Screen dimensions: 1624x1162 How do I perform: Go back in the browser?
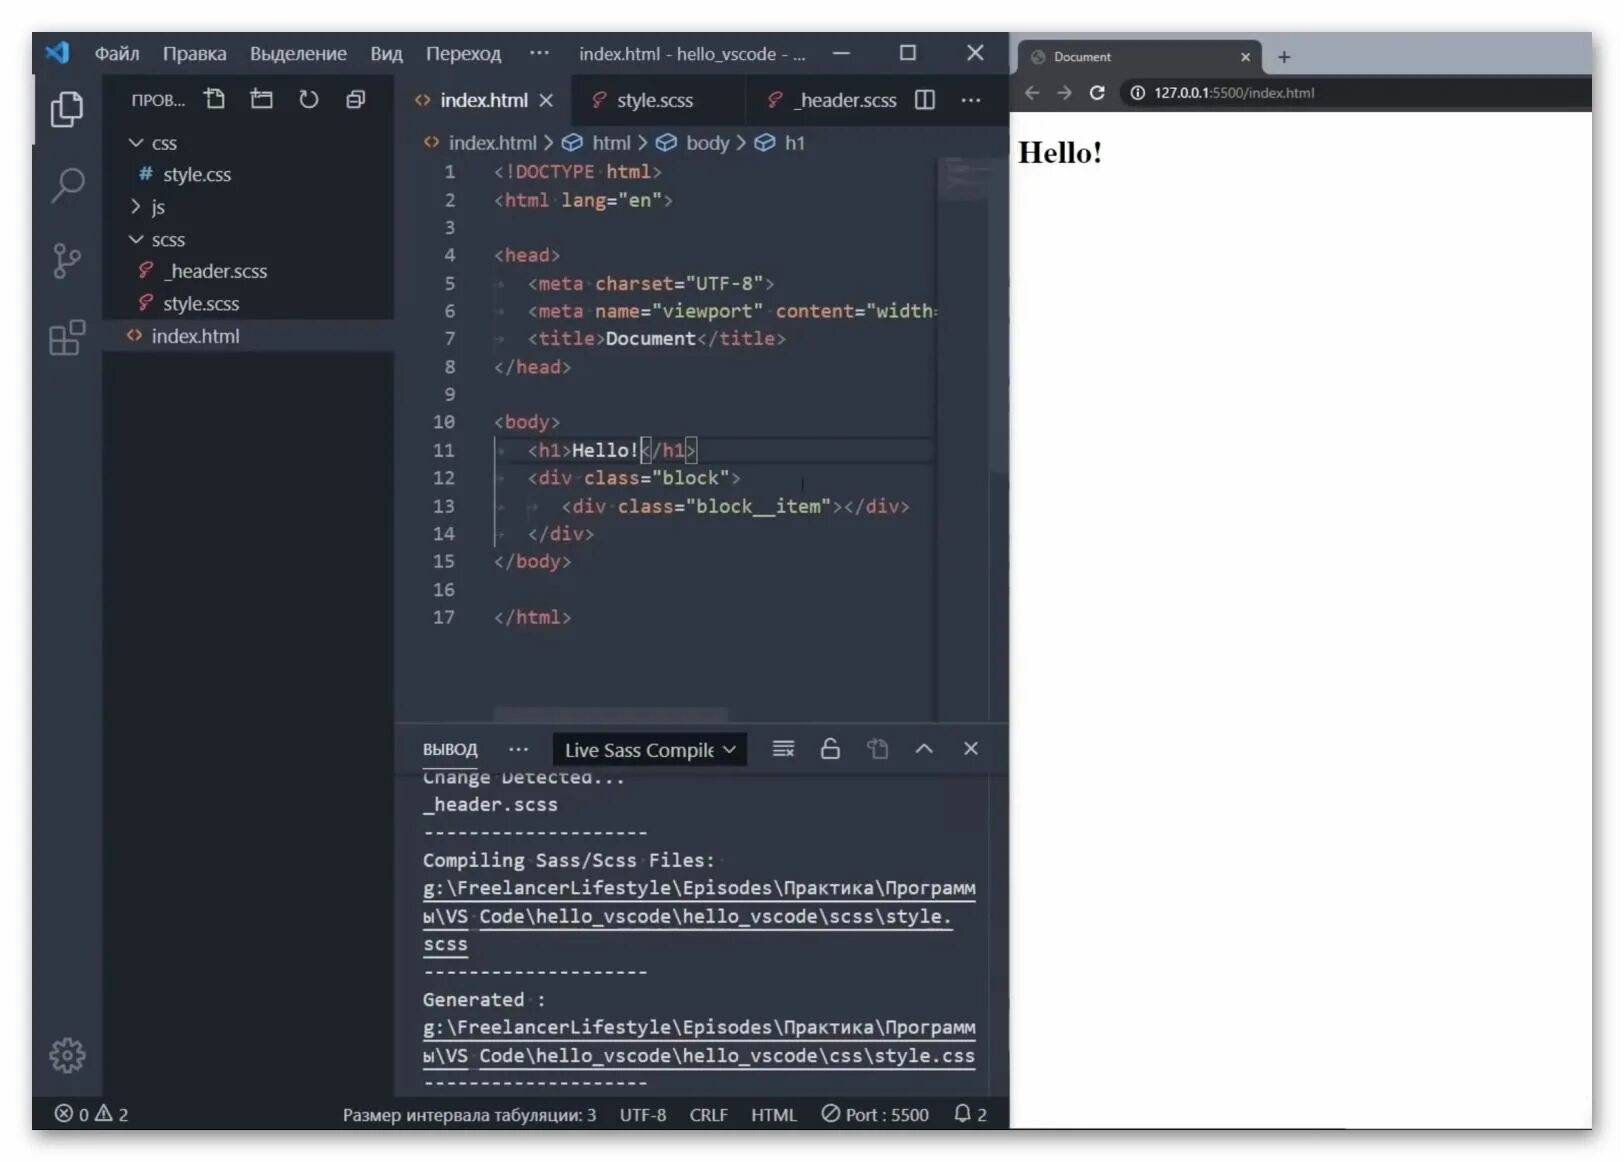click(x=1032, y=92)
